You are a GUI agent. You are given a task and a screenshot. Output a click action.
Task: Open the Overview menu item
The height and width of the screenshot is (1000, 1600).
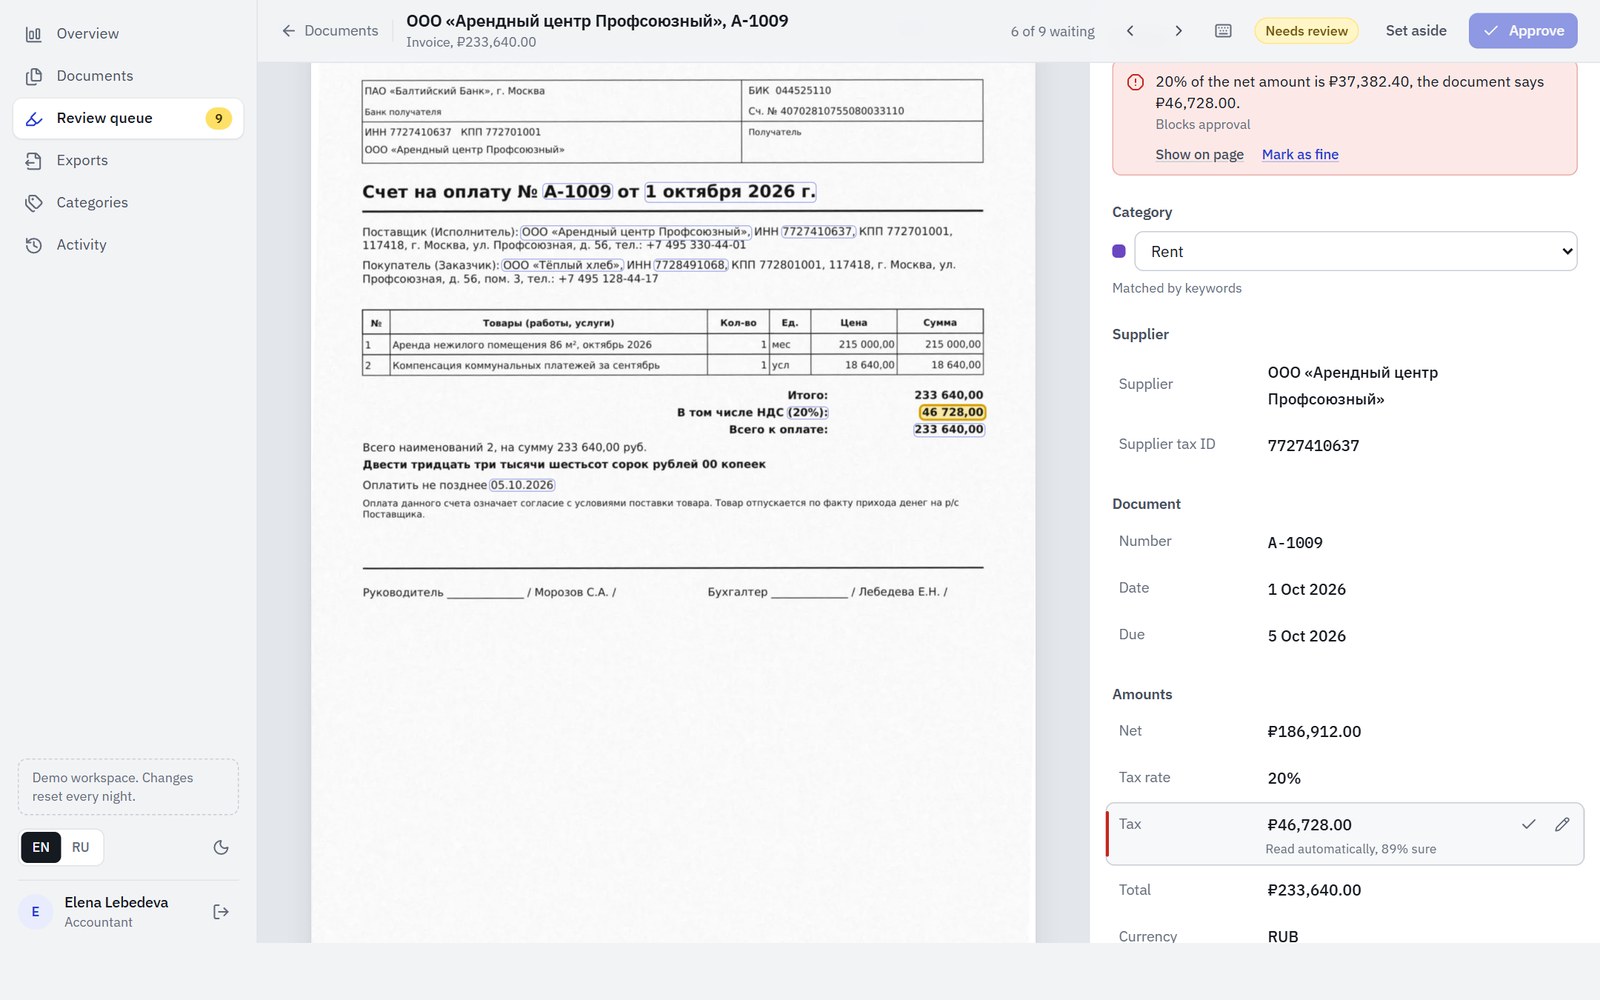(128, 34)
